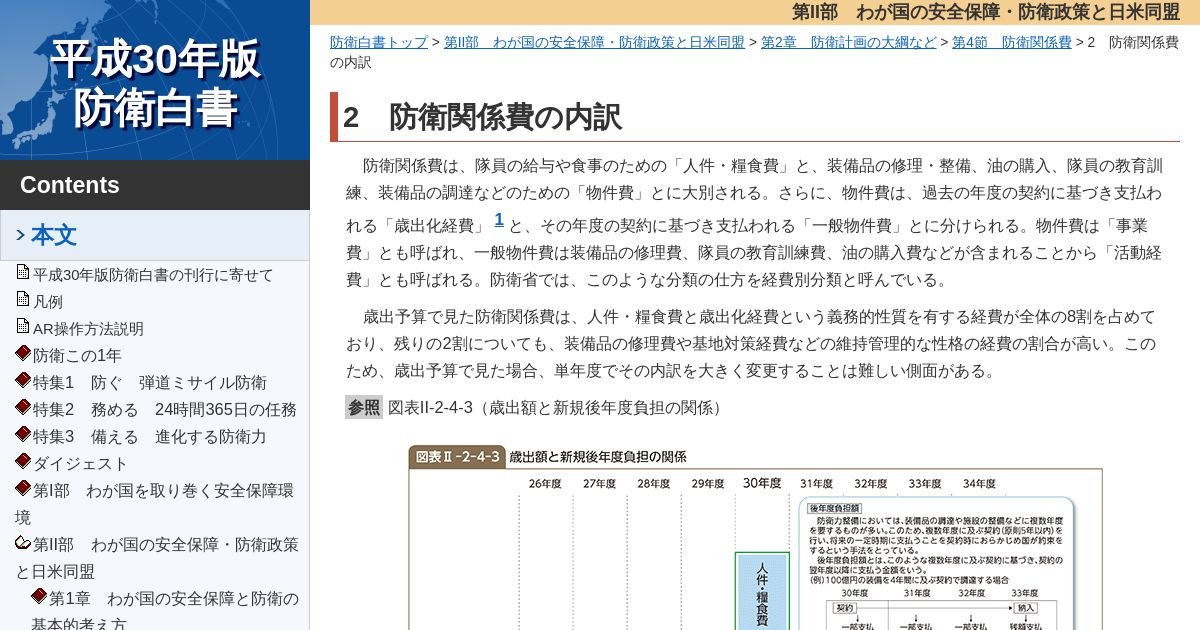Viewport: 1200px width, 630px height.
Task: Click the book icon beside 第I部
Action: pos(23,488)
